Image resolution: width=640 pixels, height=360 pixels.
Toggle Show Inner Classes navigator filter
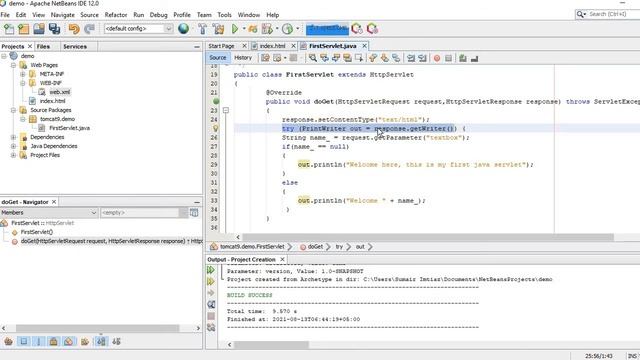point(69,341)
